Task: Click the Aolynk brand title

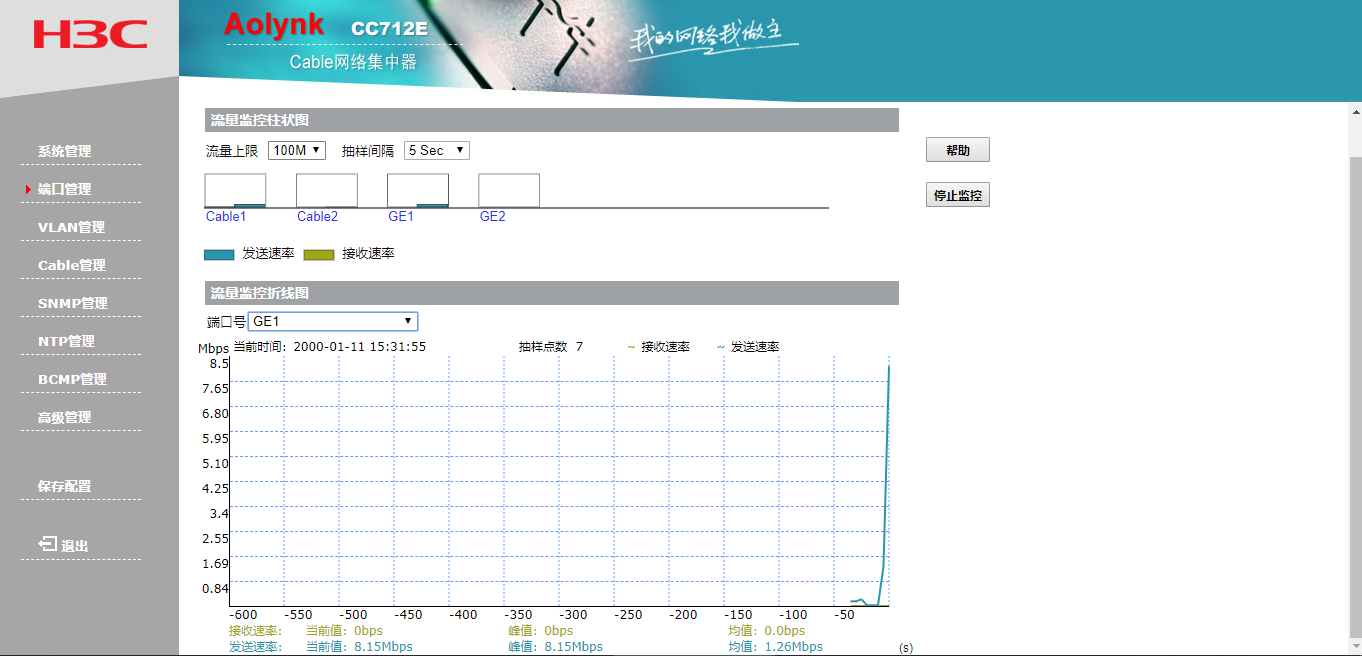Action: (274, 24)
